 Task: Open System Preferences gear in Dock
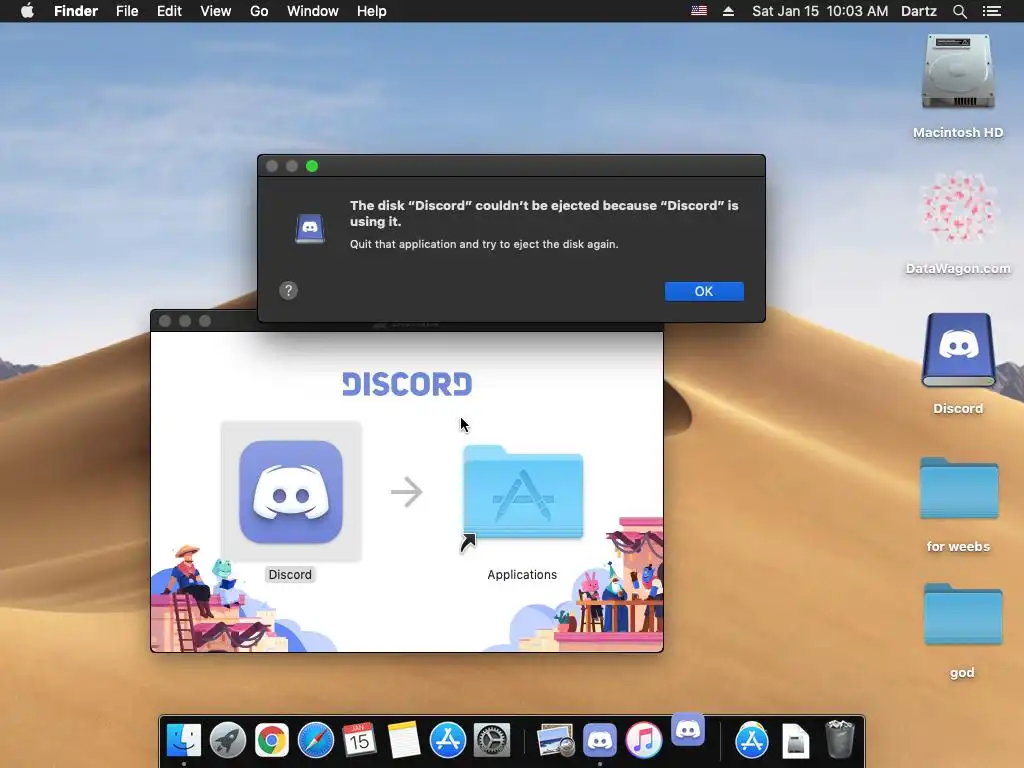coord(491,741)
